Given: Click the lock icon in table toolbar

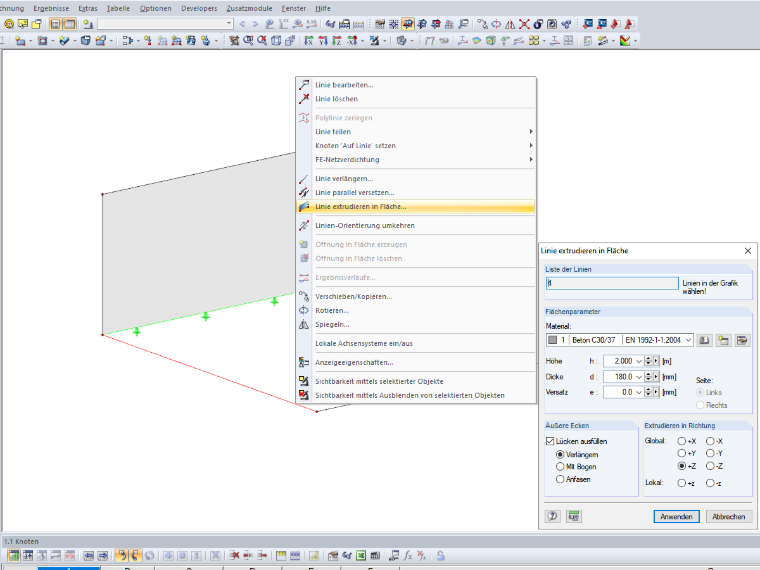Looking at the screenshot, I should [441, 555].
